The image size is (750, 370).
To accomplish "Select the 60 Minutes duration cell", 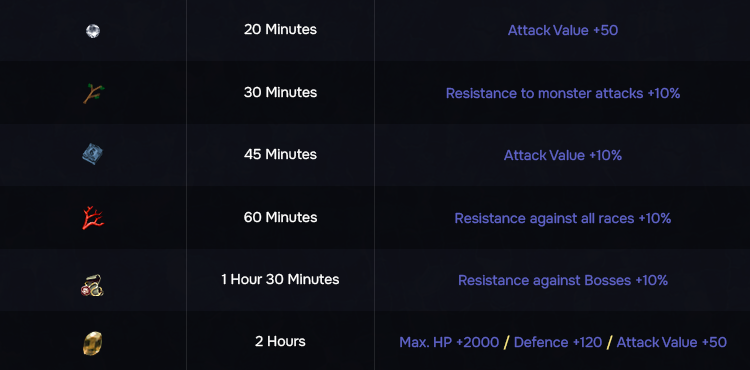I will point(280,217).
